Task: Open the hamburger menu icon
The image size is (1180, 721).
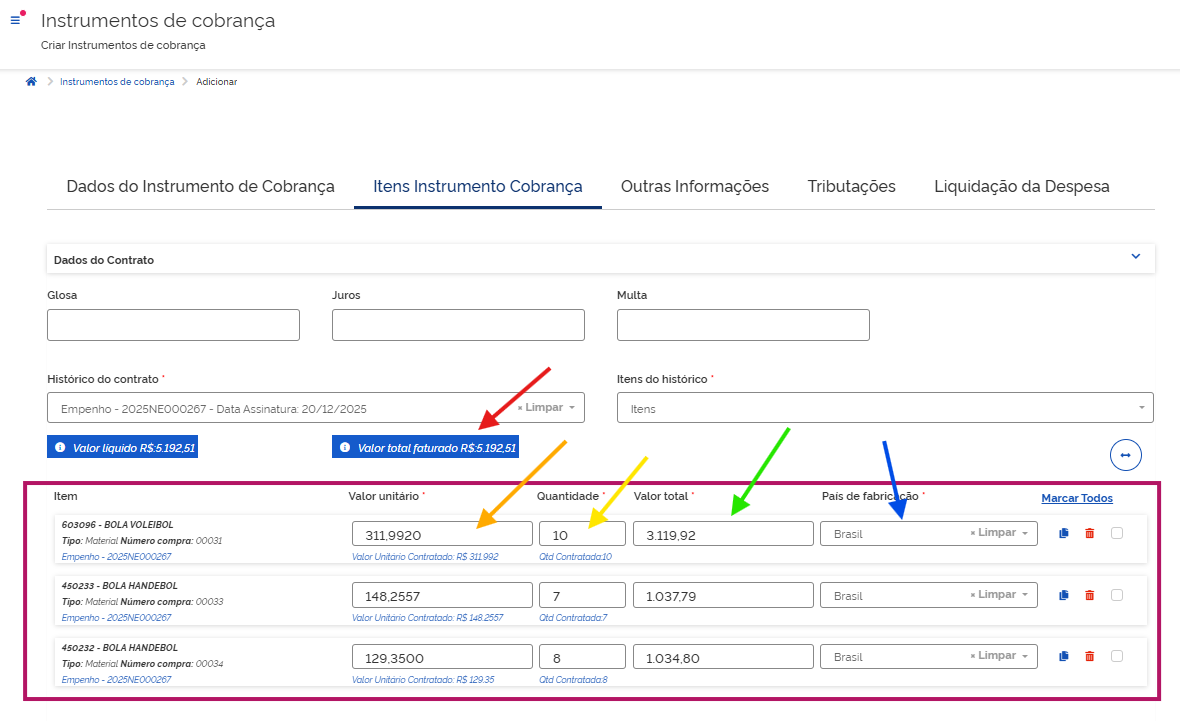Action: click(x=15, y=20)
